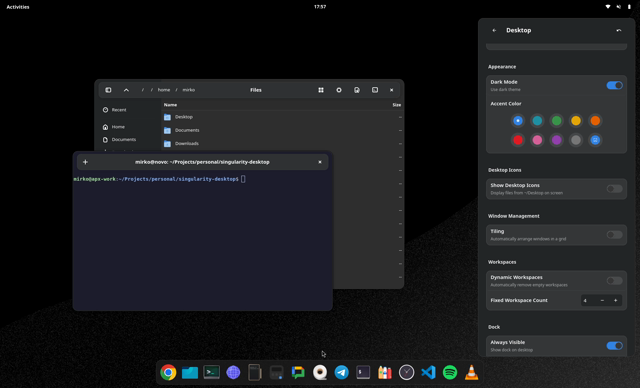The width and height of the screenshot is (640, 388).
Task: Click the reset arrow in Desktop panel header
Action: tap(619, 30)
